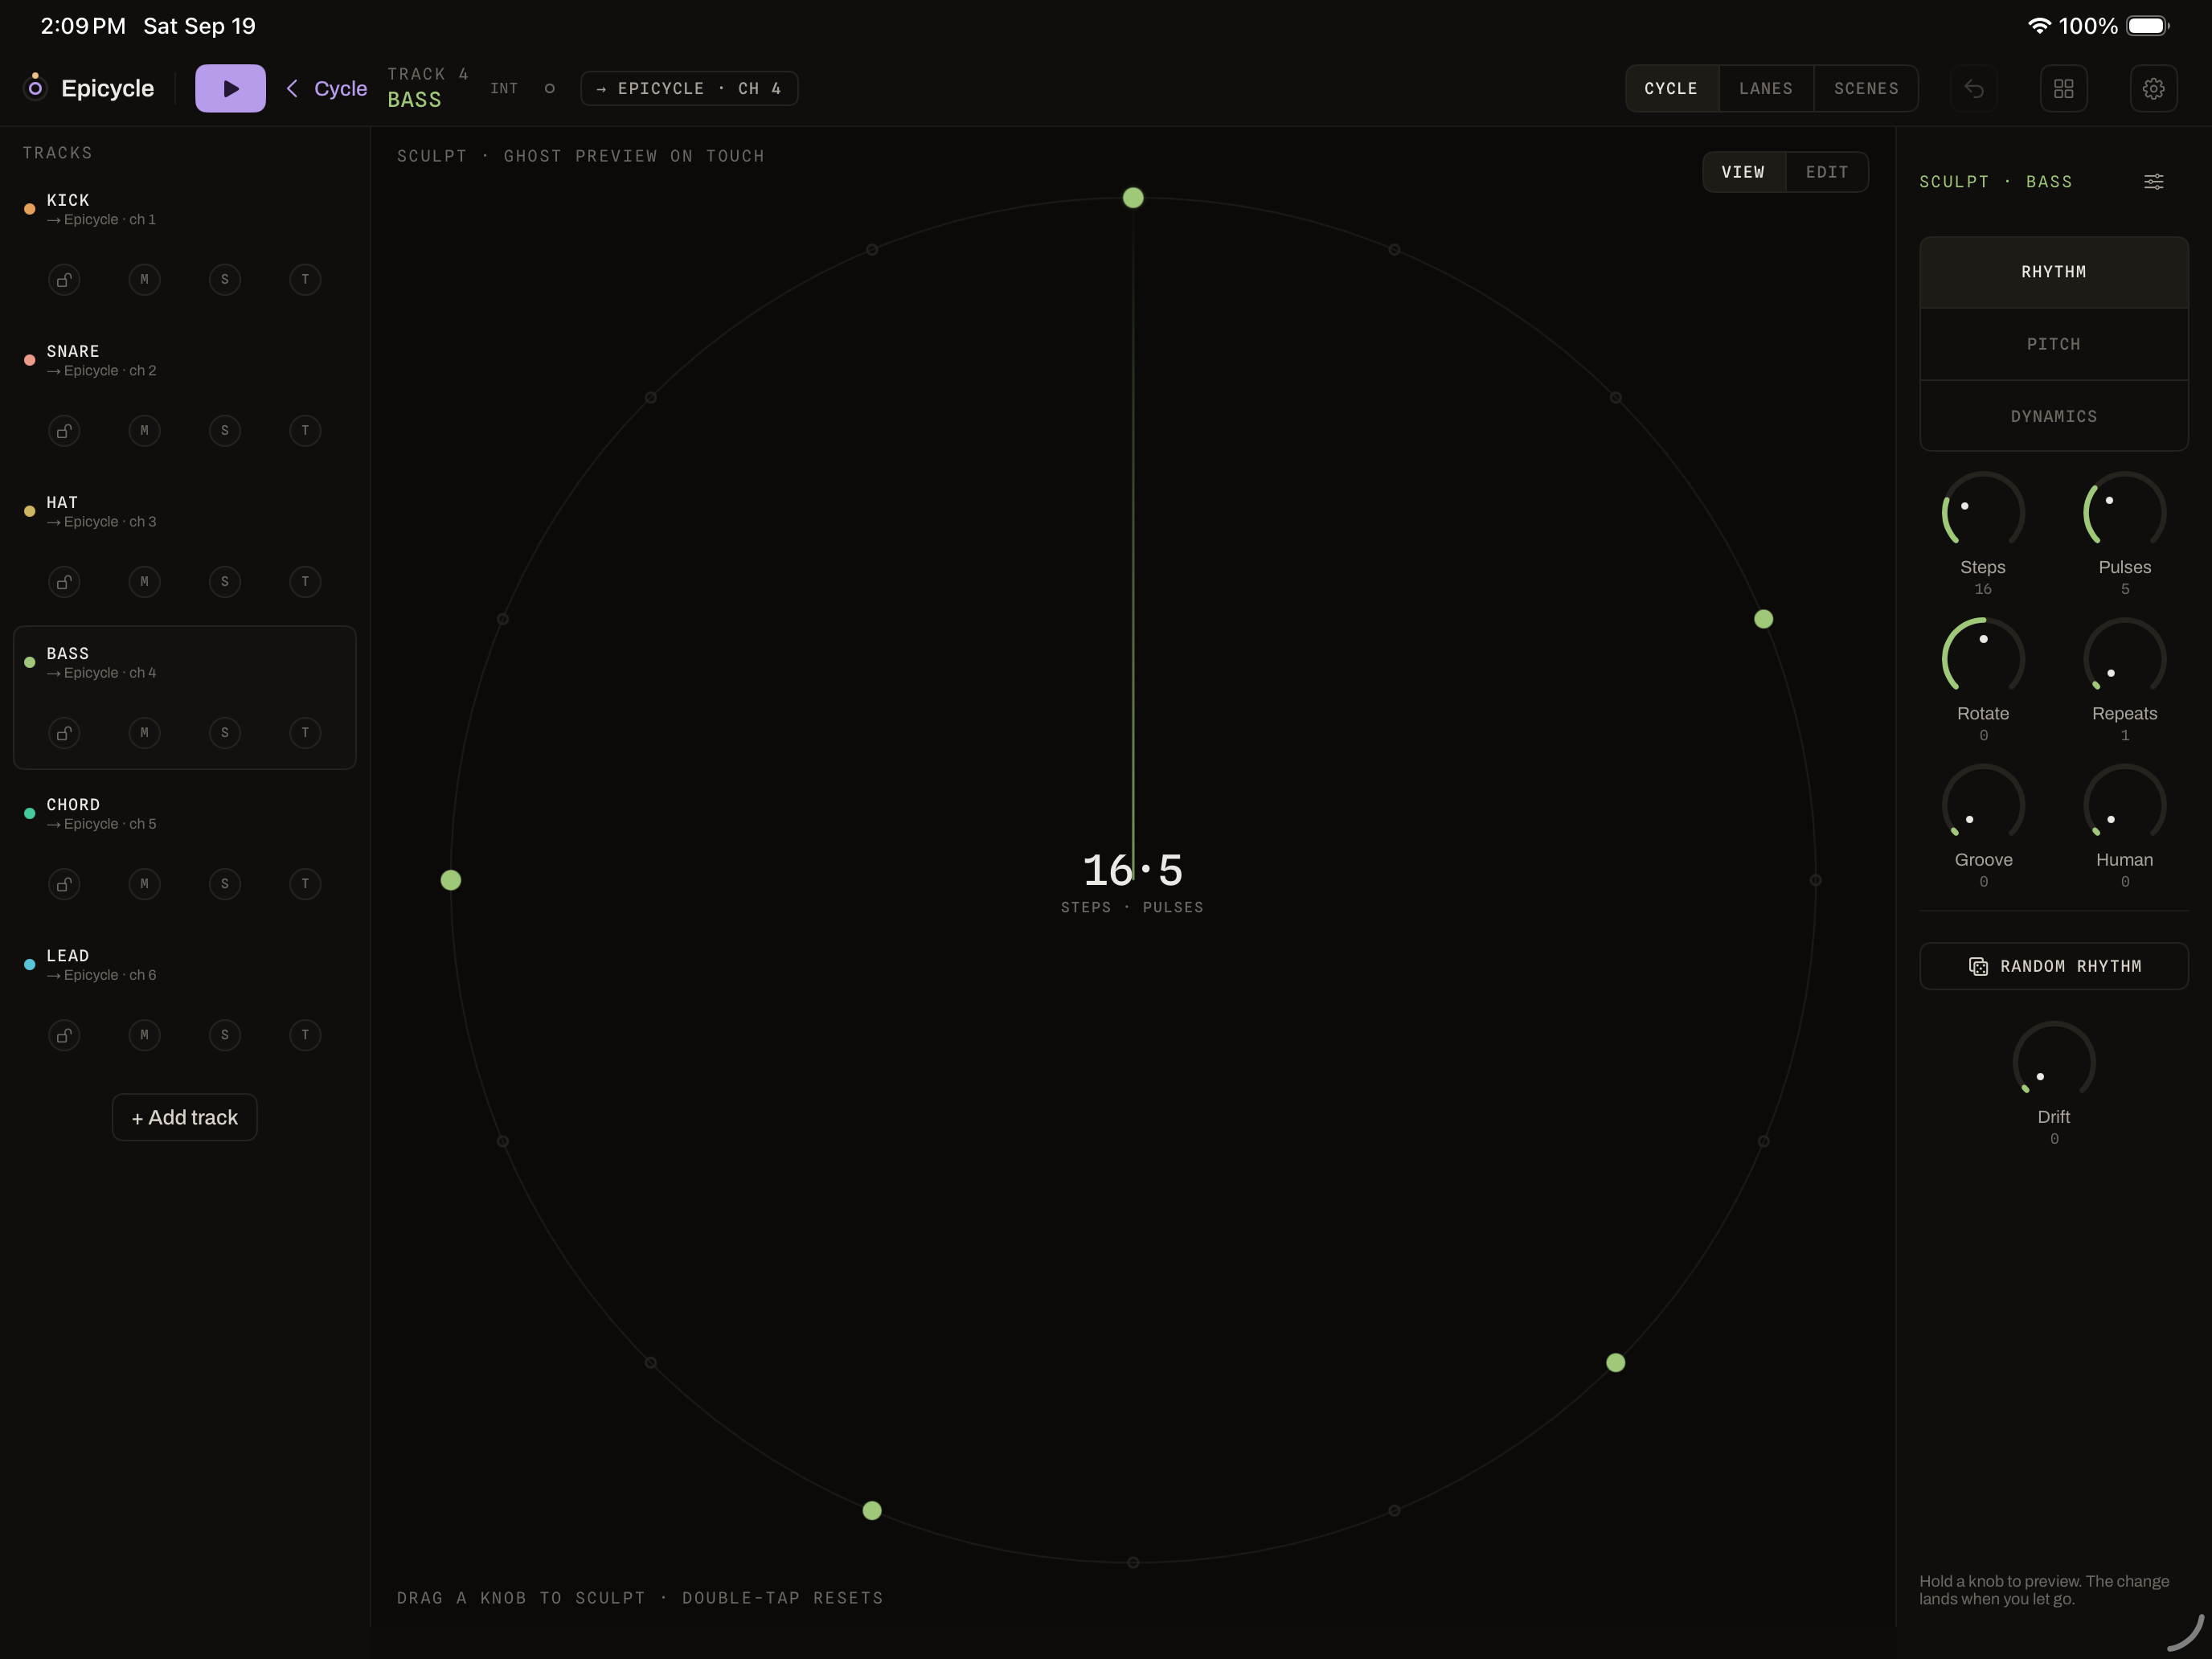The height and width of the screenshot is (1659, 2212).
Task: Click the Epicycle app logo
Action: click(x=35, y=87)
